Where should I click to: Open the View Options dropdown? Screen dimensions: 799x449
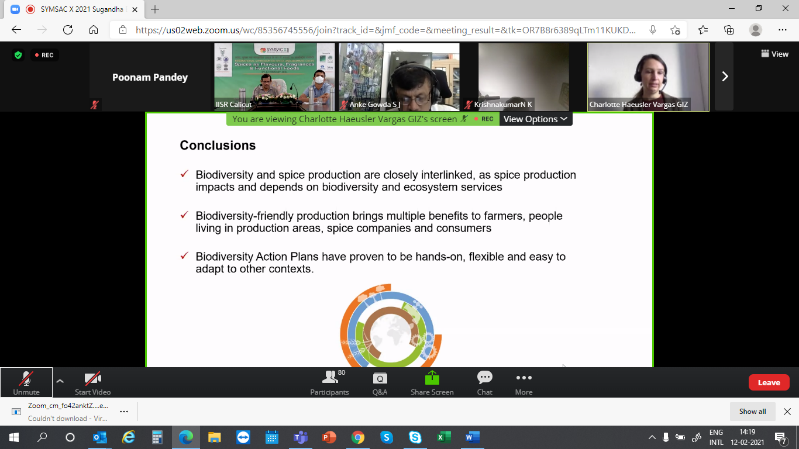pyautogui.click(x=535, y=119)
